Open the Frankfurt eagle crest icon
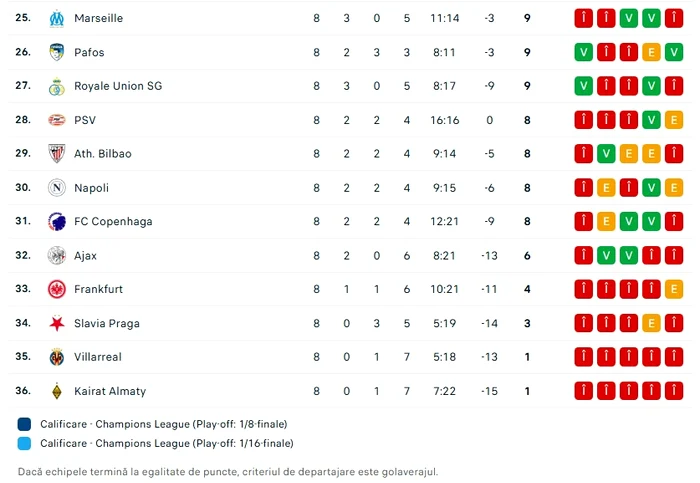The width and height of the screenshot is (700, 483). click(x=57, y=289)
